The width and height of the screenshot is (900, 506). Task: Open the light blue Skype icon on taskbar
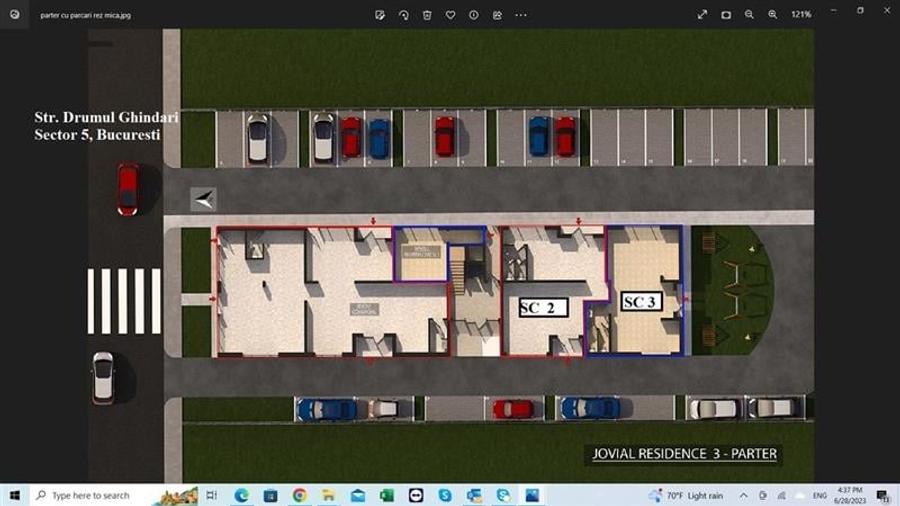click(x=503, y=495)
